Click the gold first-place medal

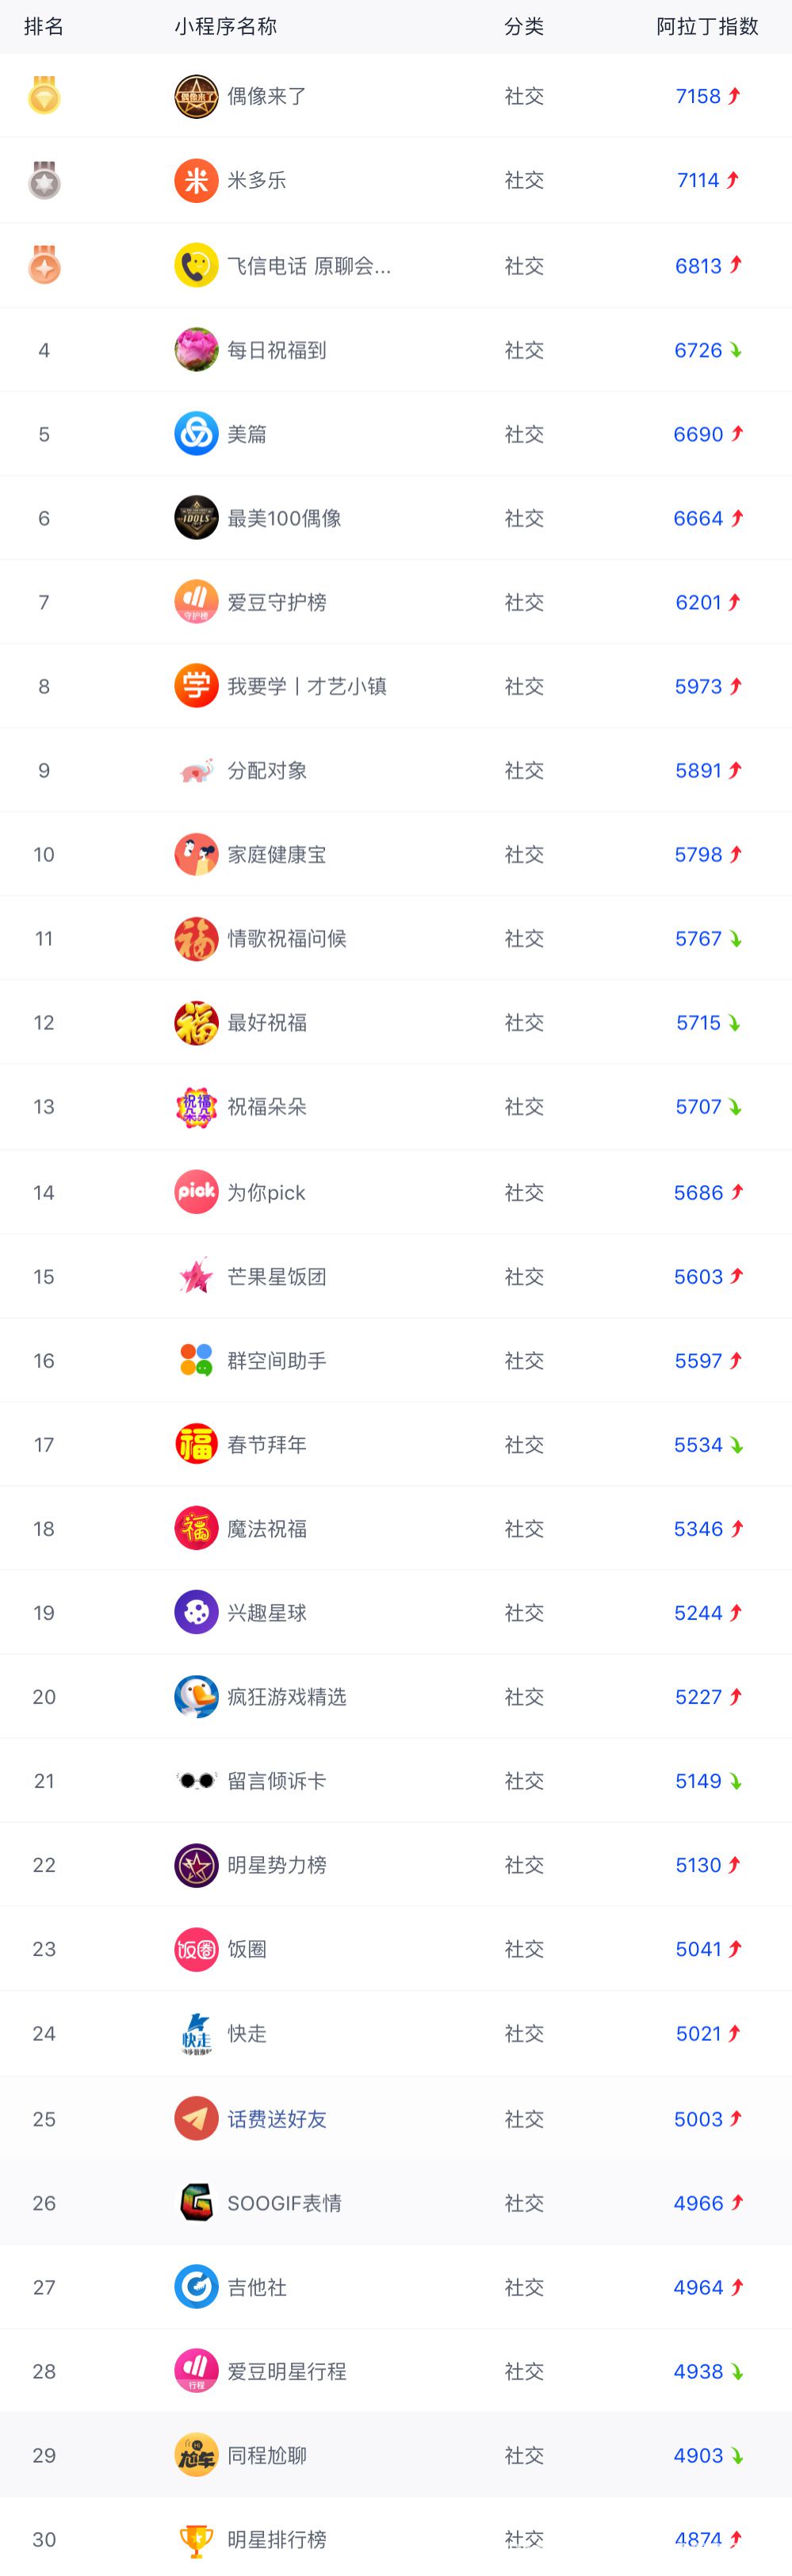44,95
